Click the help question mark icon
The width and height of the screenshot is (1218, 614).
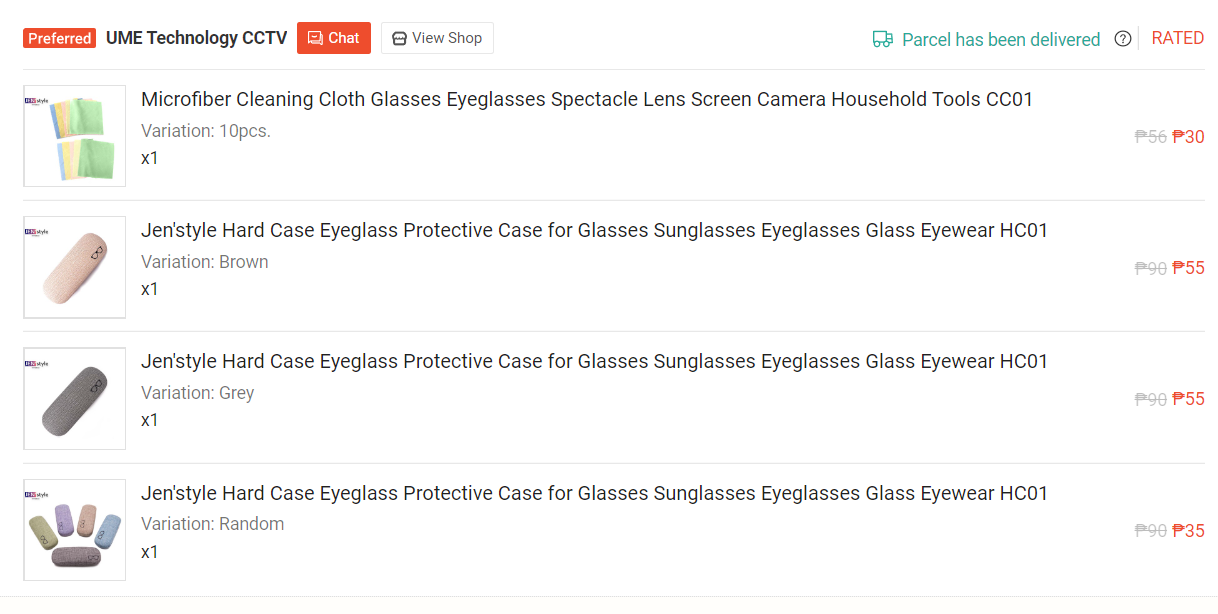click(1123, 39)
